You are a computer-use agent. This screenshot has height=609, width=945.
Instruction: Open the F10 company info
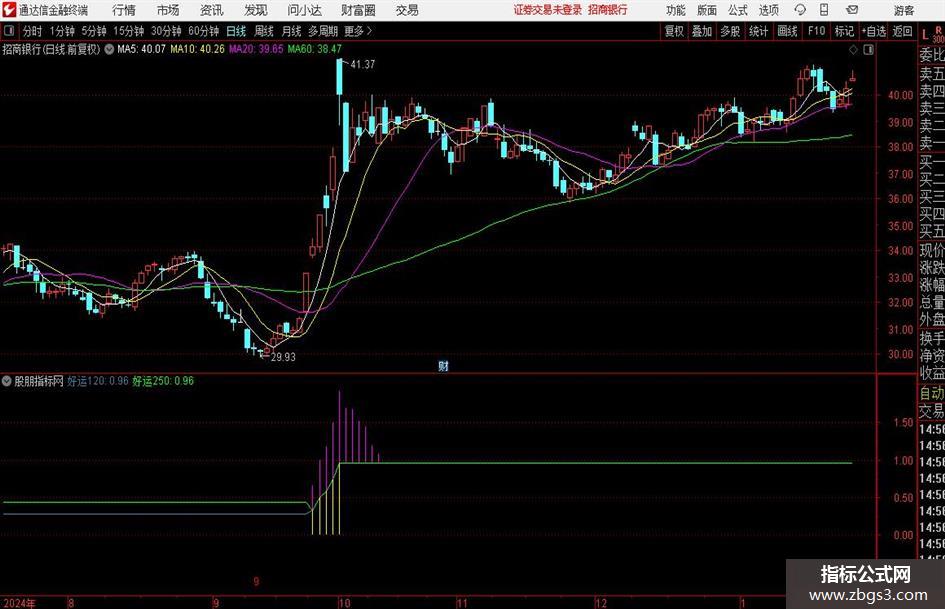click(816, 31)
